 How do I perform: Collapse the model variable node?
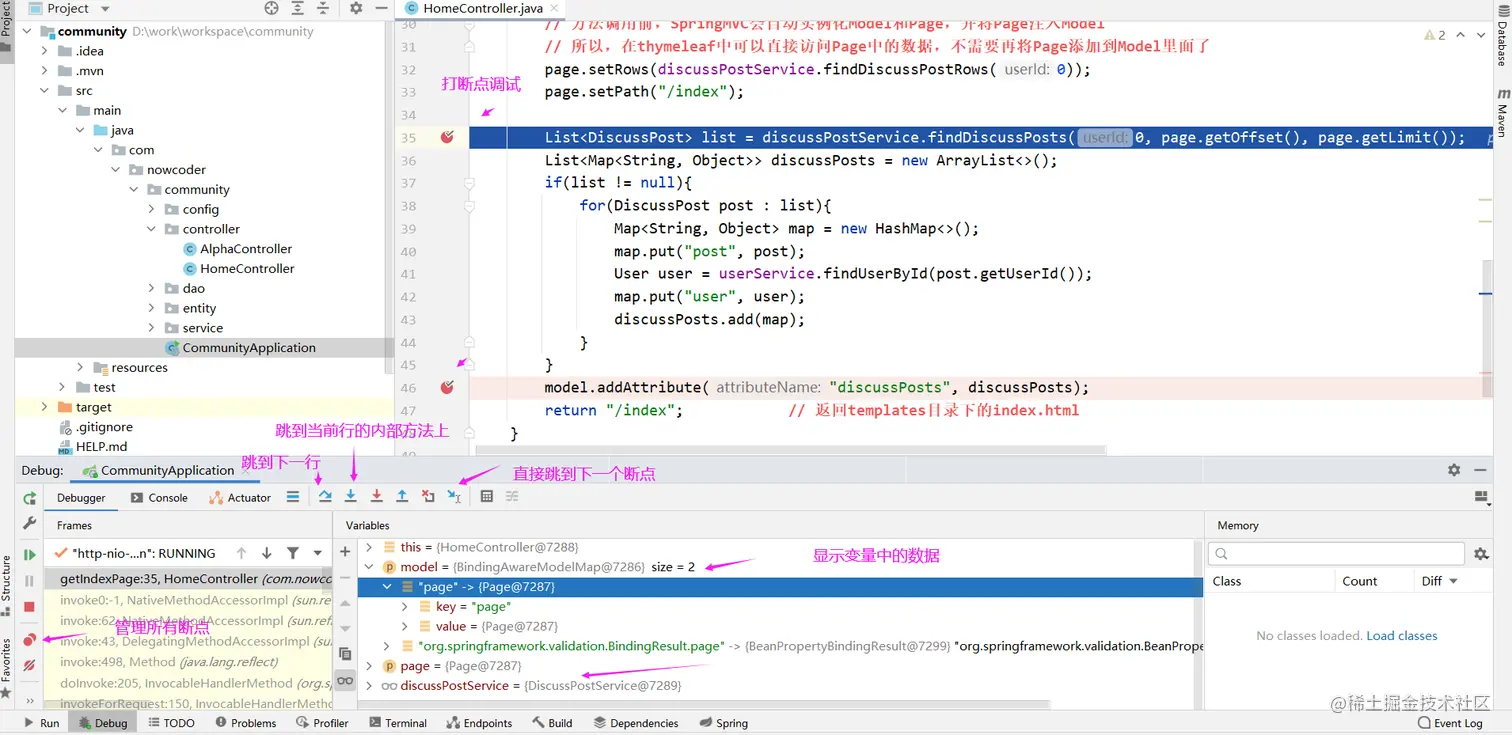[x=369, y=567]
